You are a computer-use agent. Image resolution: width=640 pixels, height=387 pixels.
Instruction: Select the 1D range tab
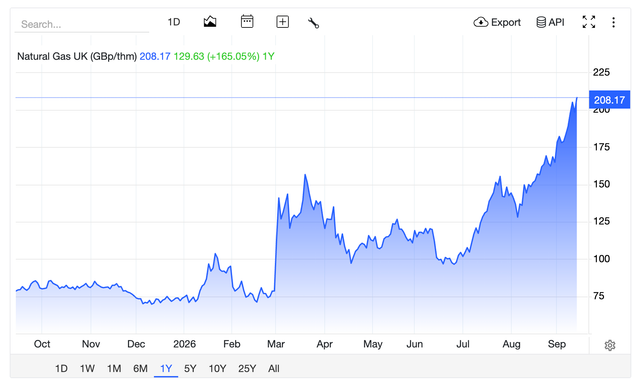click(x=61, y=369)
